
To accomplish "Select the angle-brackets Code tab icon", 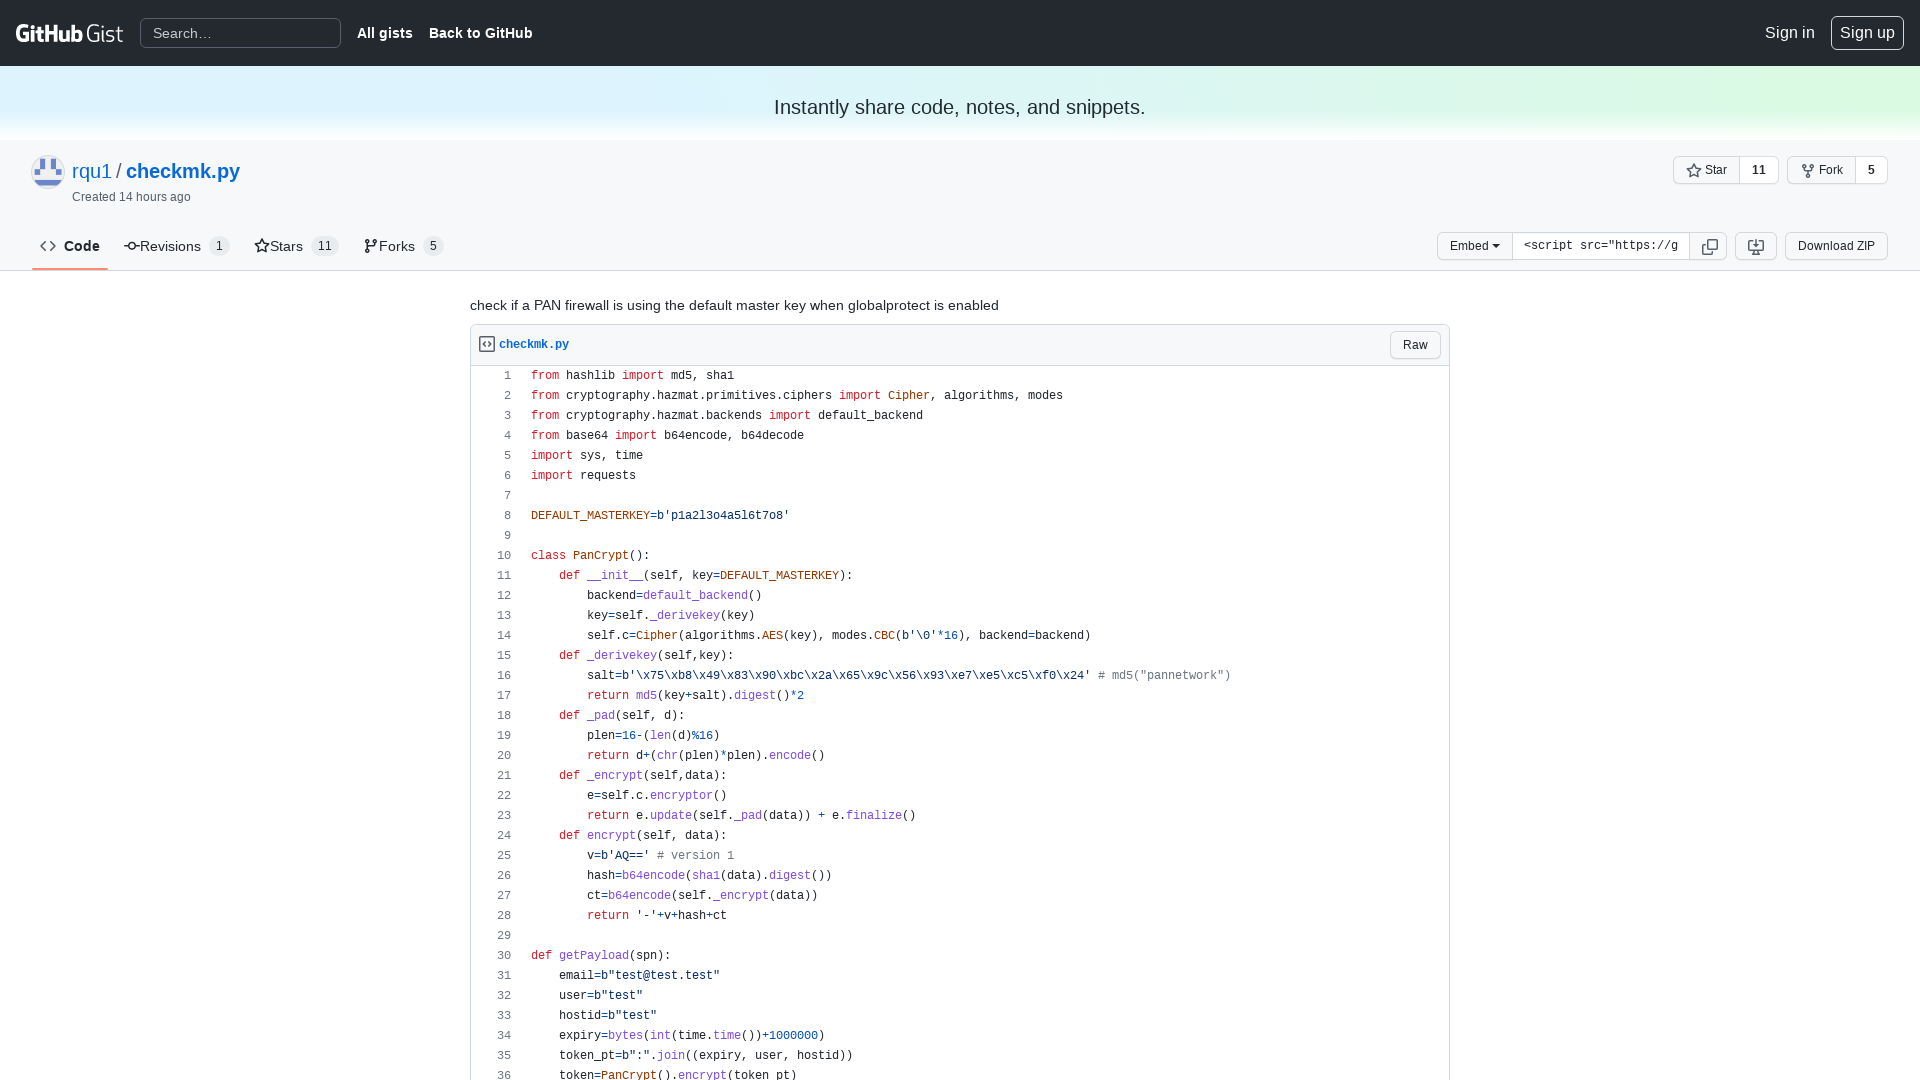I will coord(48,246).
